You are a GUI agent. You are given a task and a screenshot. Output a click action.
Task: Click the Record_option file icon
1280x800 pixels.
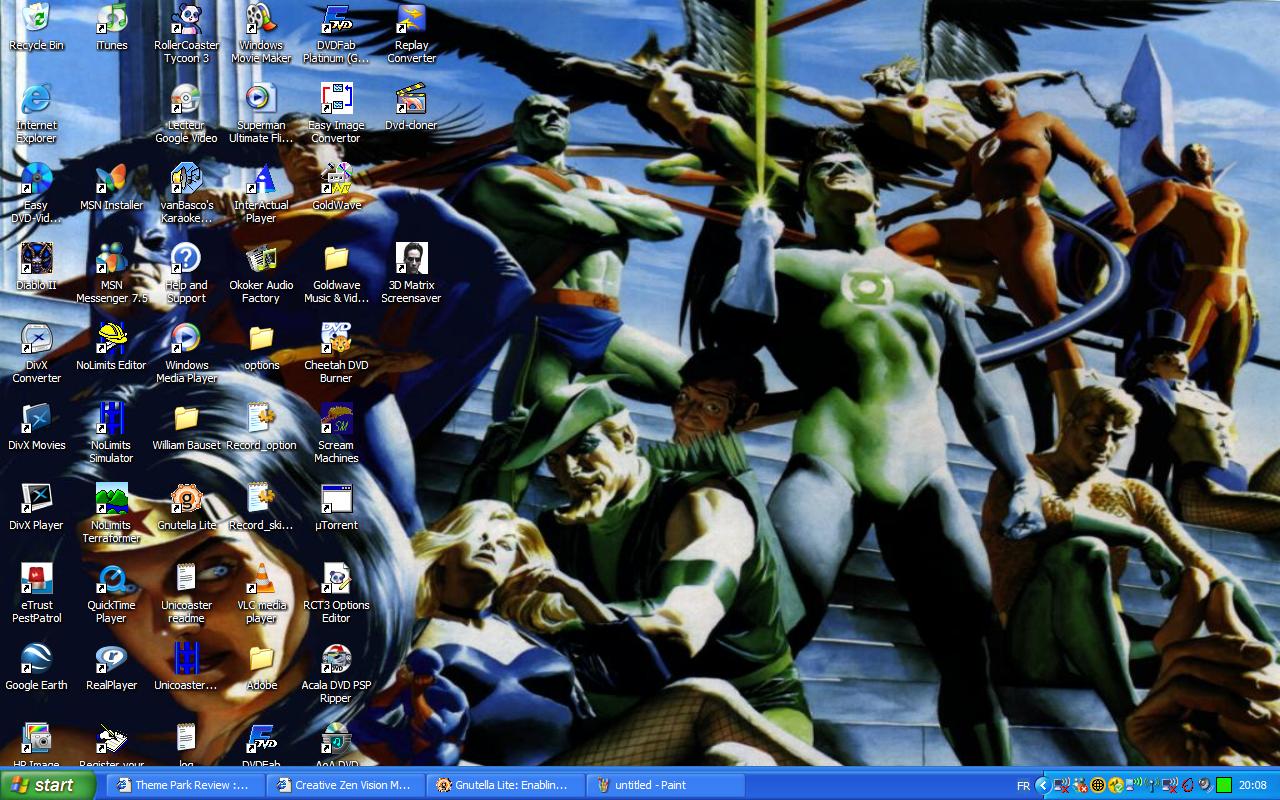tap(261, 427)
